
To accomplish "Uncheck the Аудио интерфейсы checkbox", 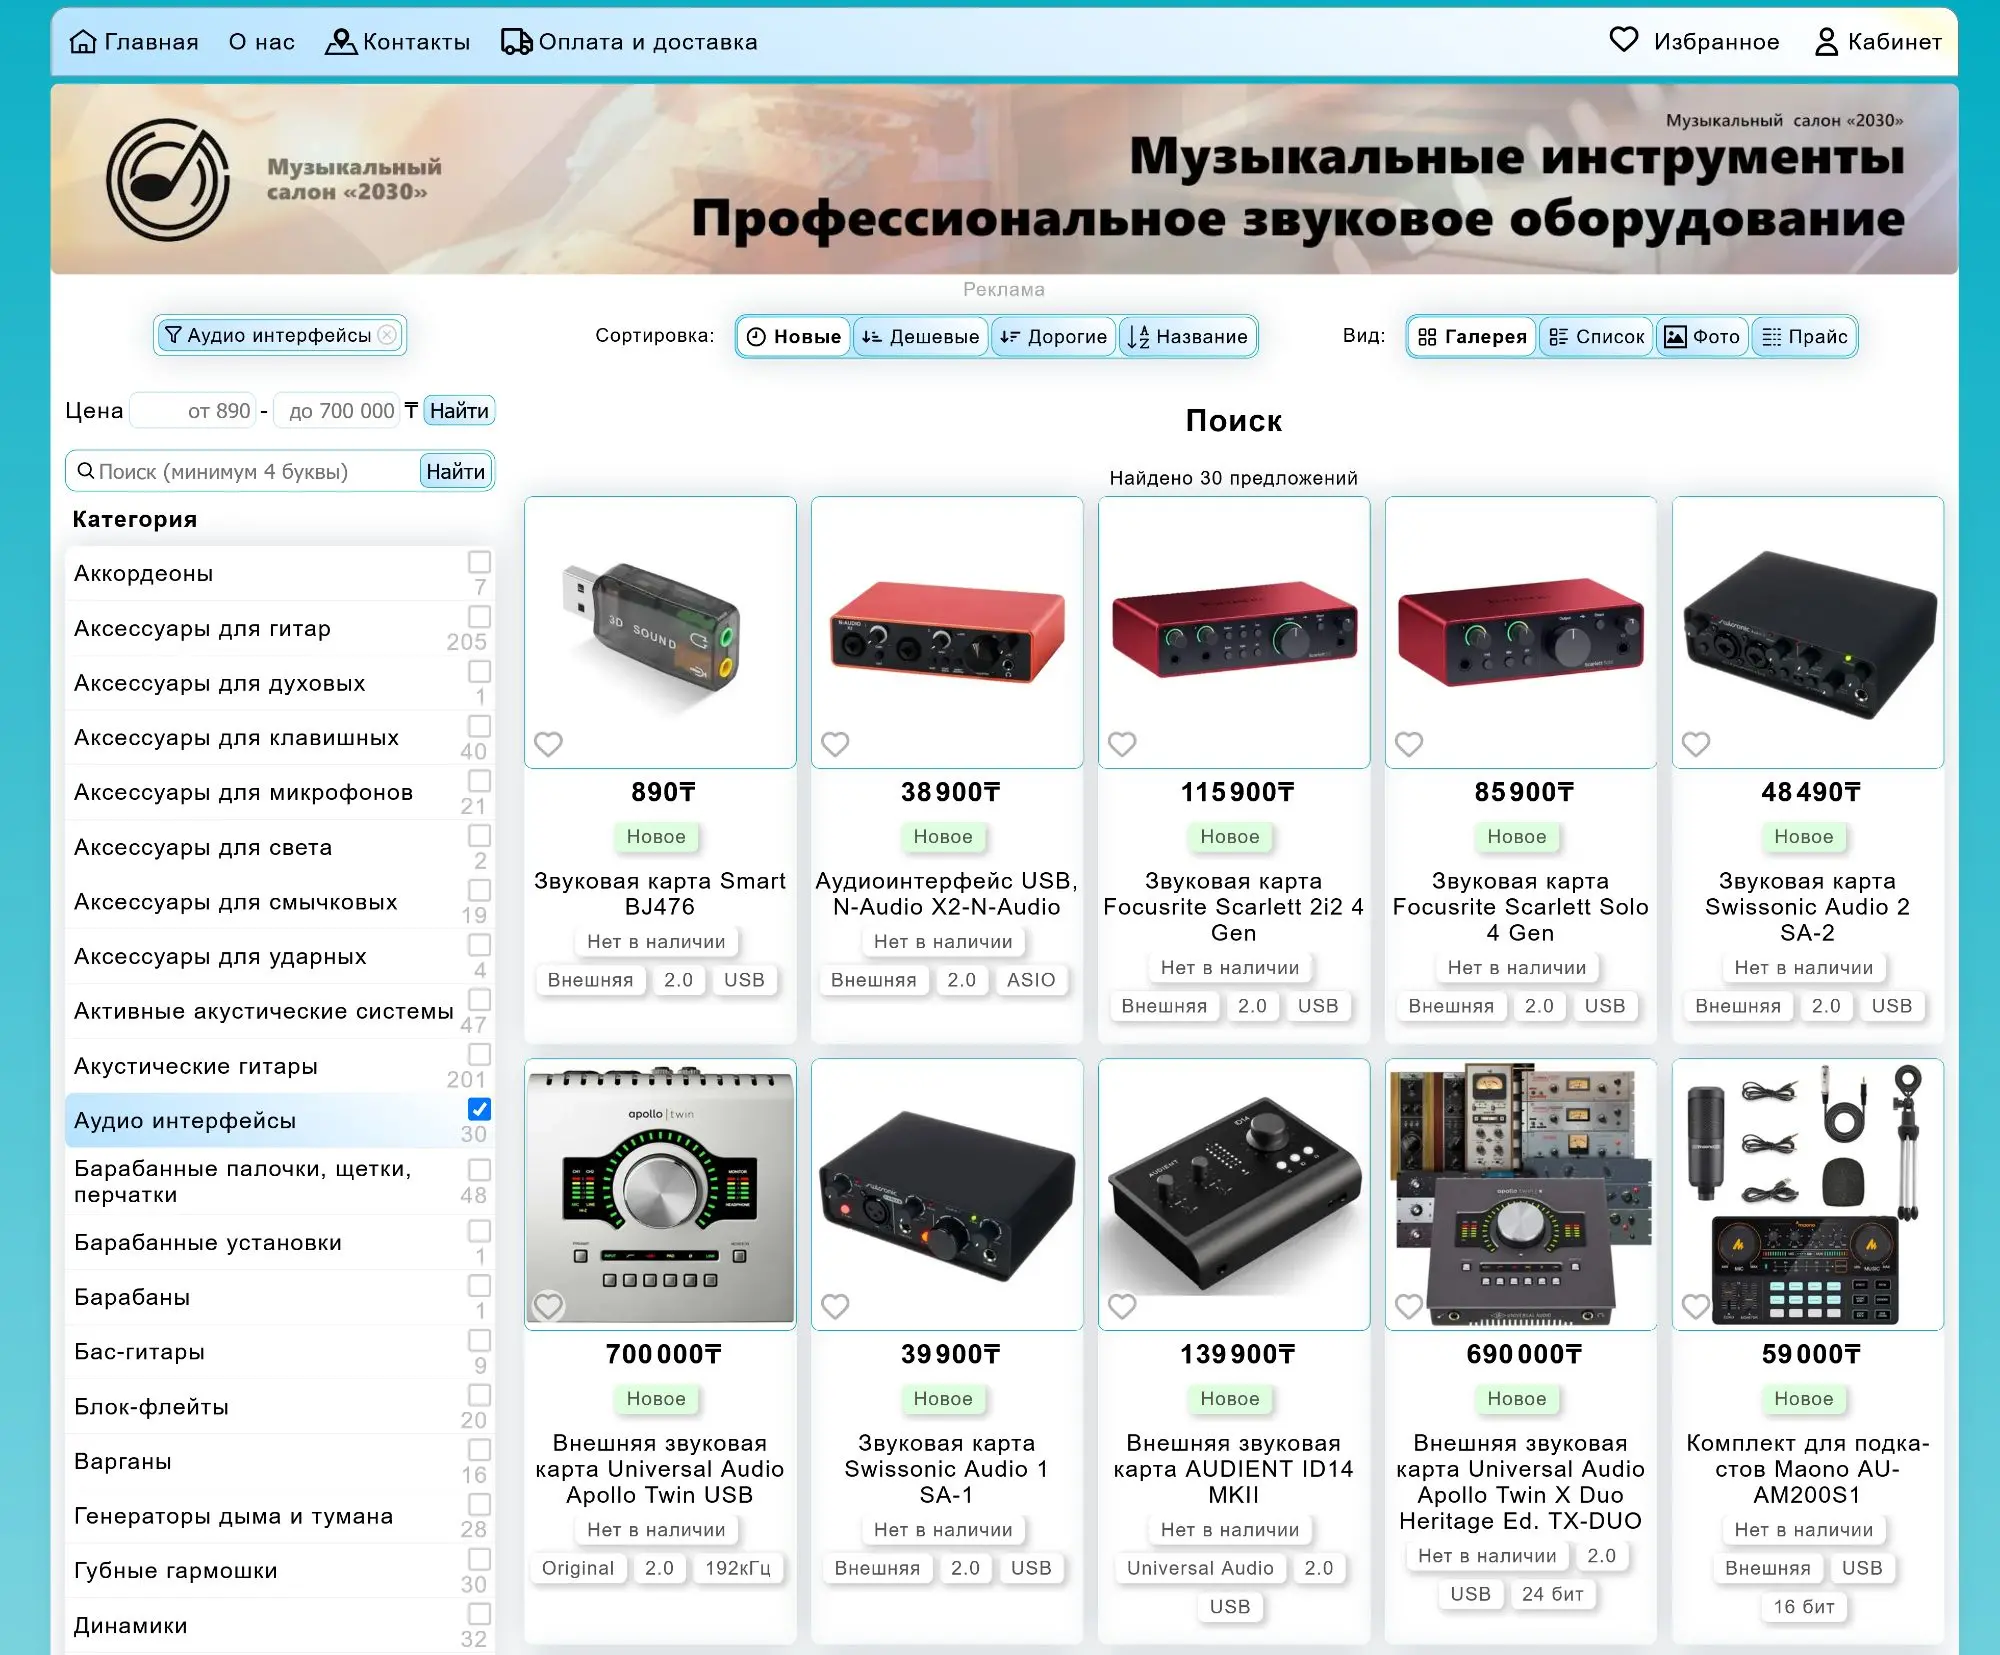I will point(480,1109).
